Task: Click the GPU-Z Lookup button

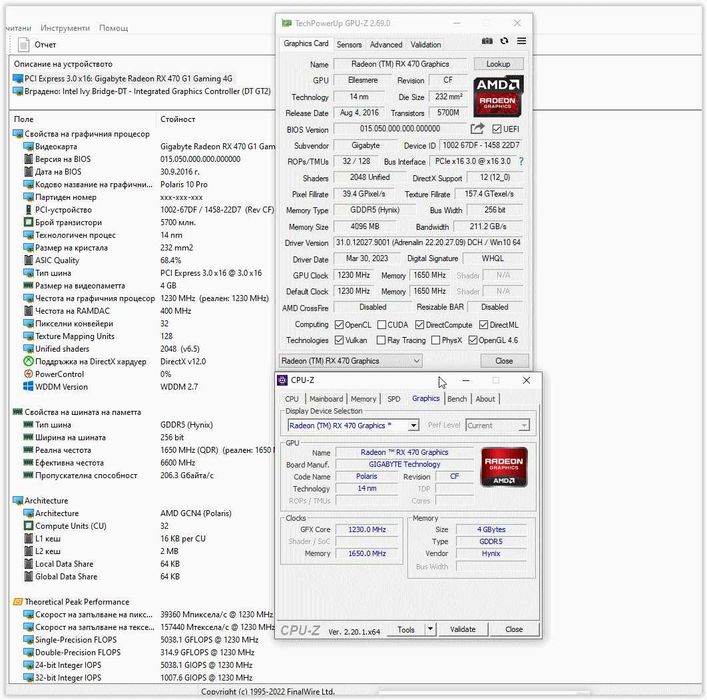Action: click(x=498, y=64)
